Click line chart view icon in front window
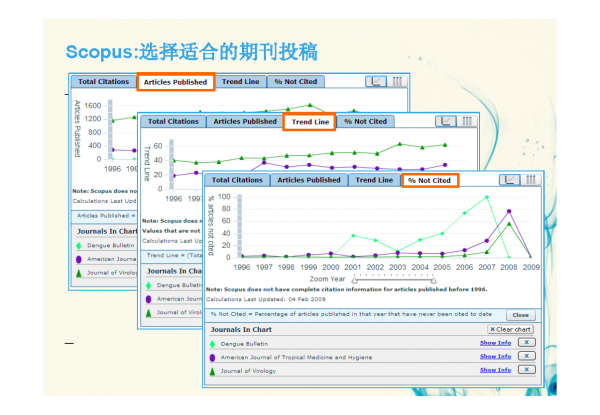The height and width of the screenshot is (415, 600). [x=510, y=180]
